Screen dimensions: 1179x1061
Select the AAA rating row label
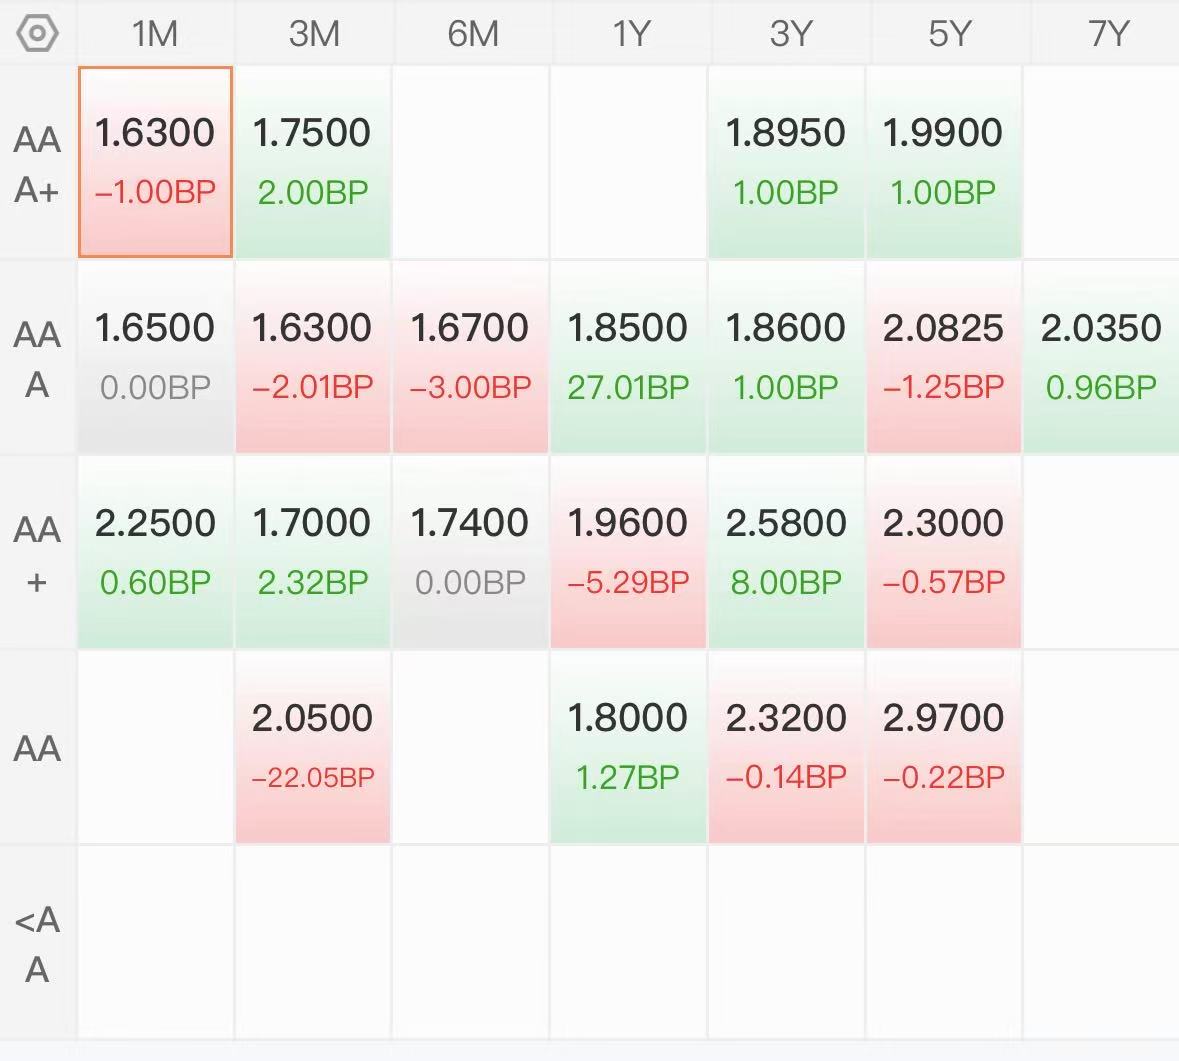click(x=37, y=359)
